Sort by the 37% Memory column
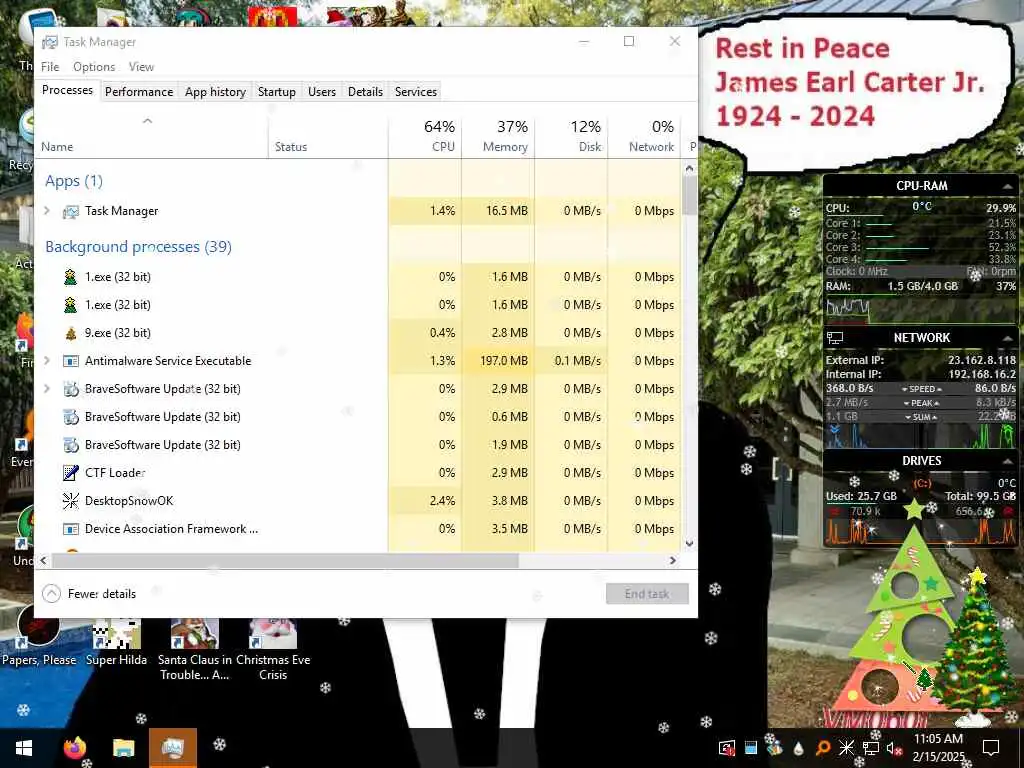 [498, 136]
